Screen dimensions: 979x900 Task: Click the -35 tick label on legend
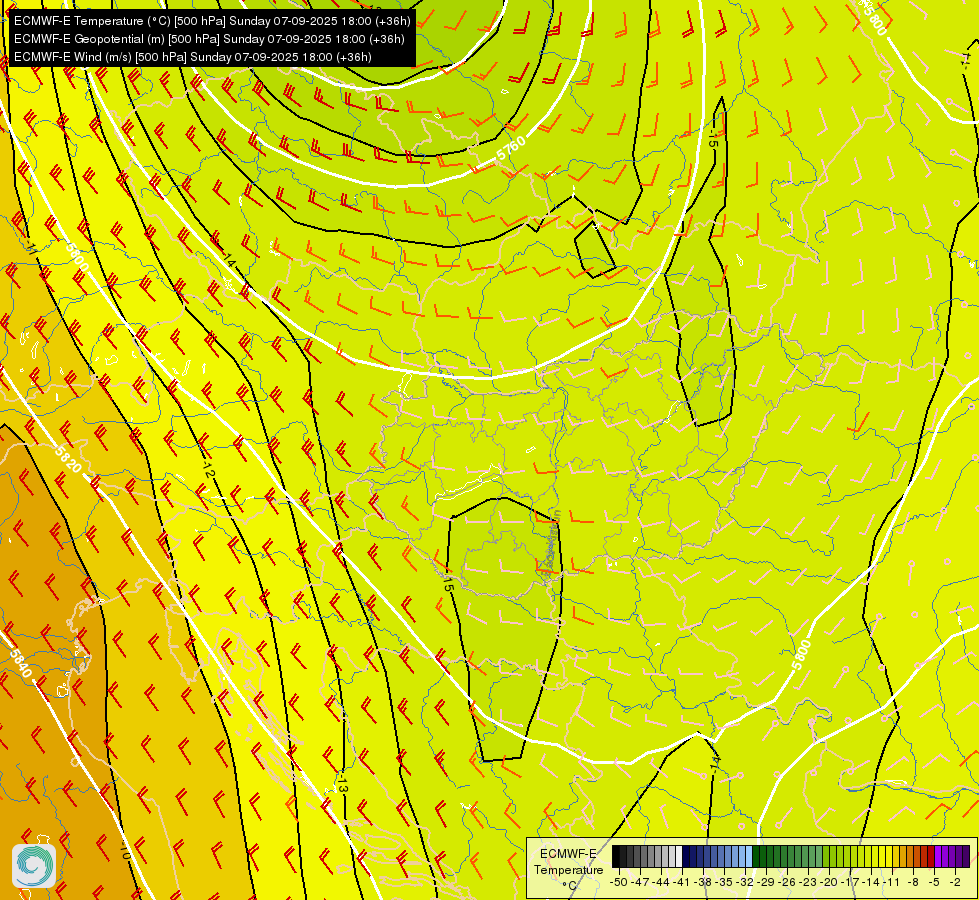pos(724,883)
